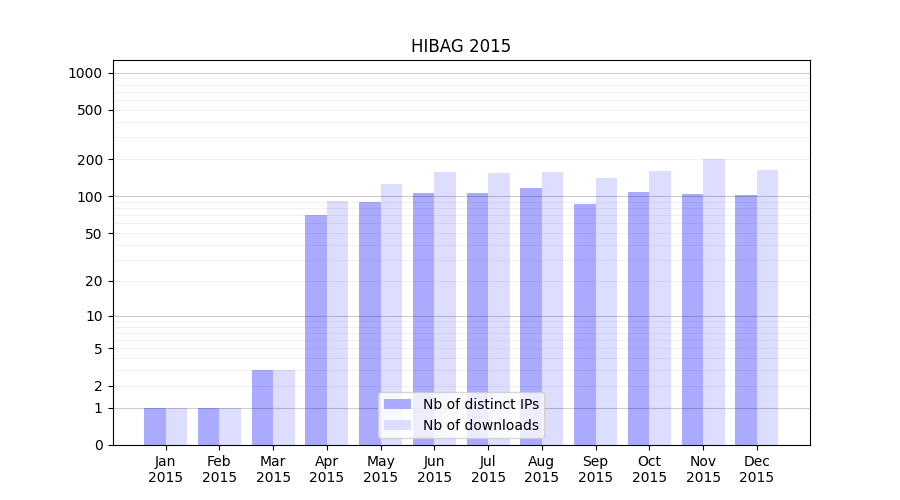The height and width of the screenshot is (500, 900).
Task: Click the Feb 2015 distinct IPs bar
Action: click(208, 427)
